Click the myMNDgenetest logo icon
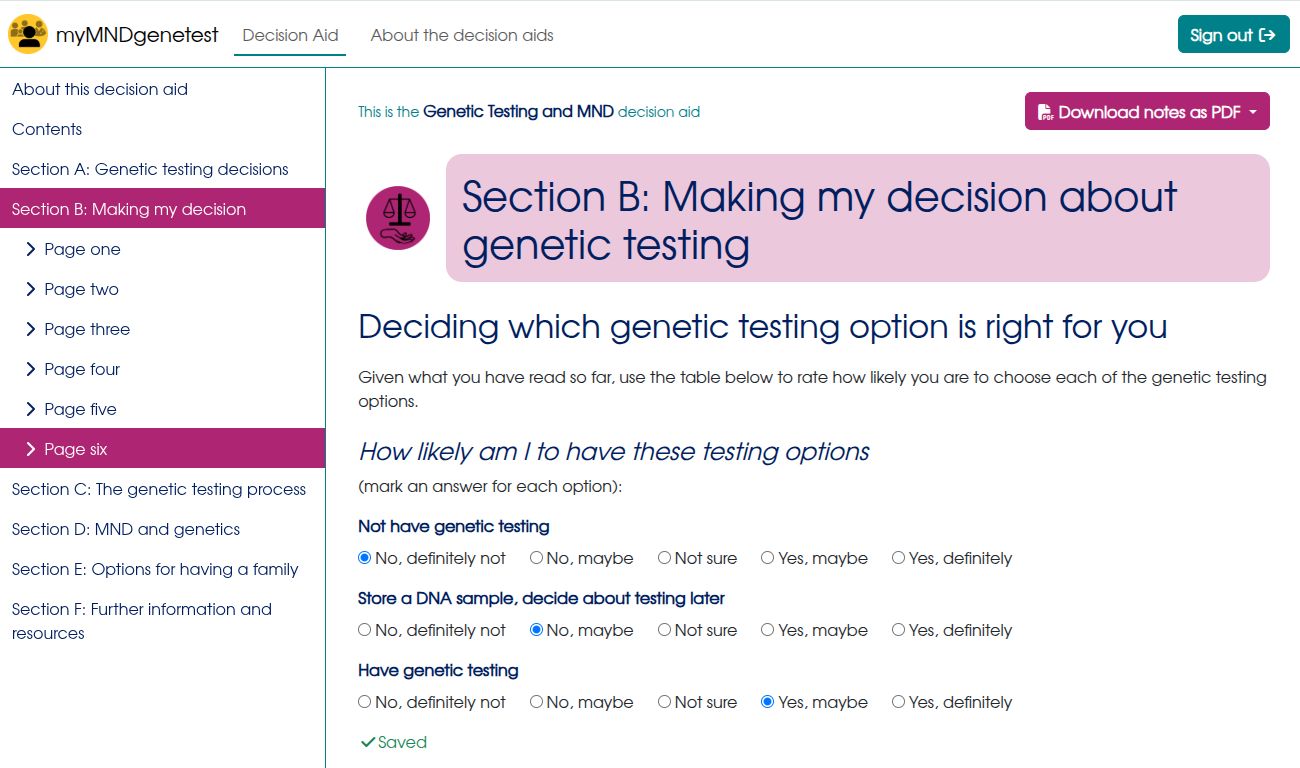This screenshot has width=1300, height=768. (x=27, y=33)
